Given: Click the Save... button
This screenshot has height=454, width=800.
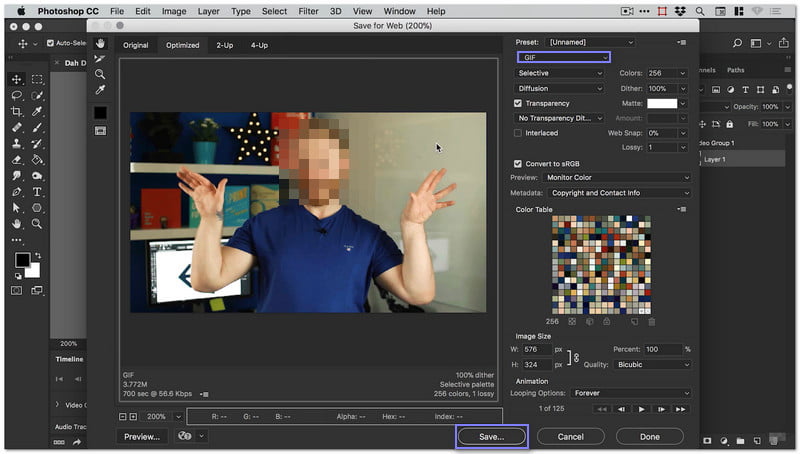Looking at the screenshot, I should 492,437.
